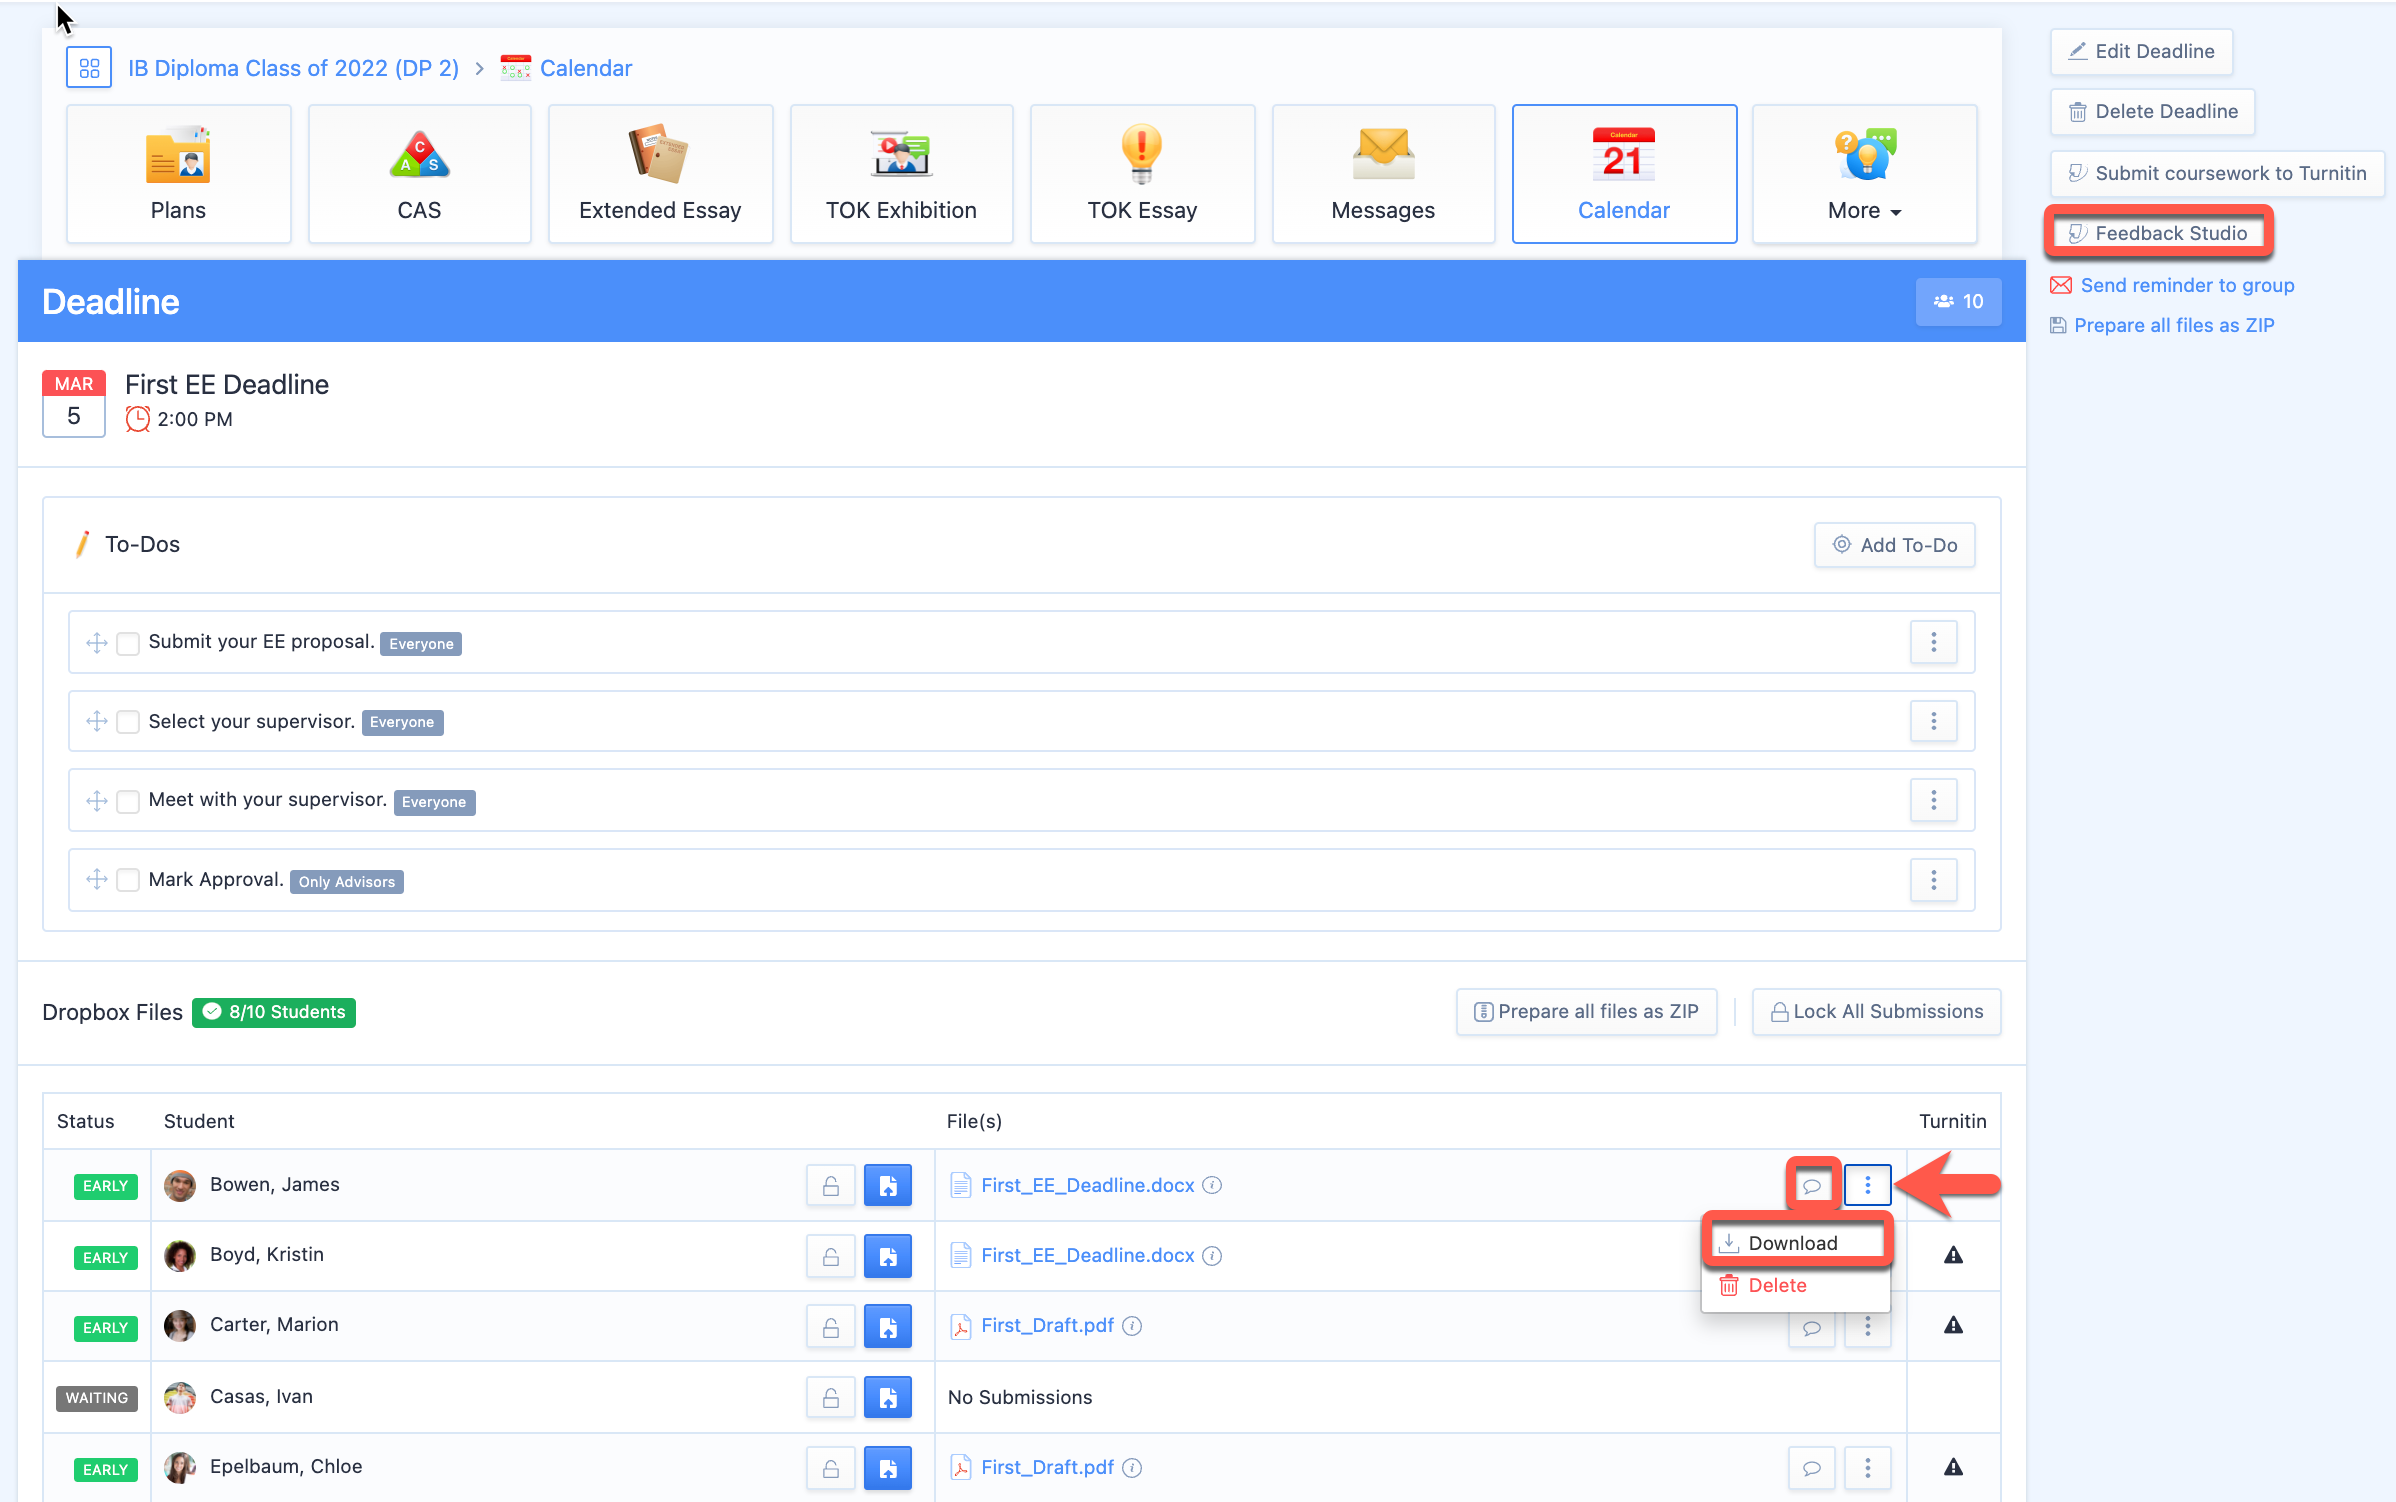Screen dimensions: 2396x1502
Task: Upload file for Carter, Marion
Action: click(x=888, y=1327)
